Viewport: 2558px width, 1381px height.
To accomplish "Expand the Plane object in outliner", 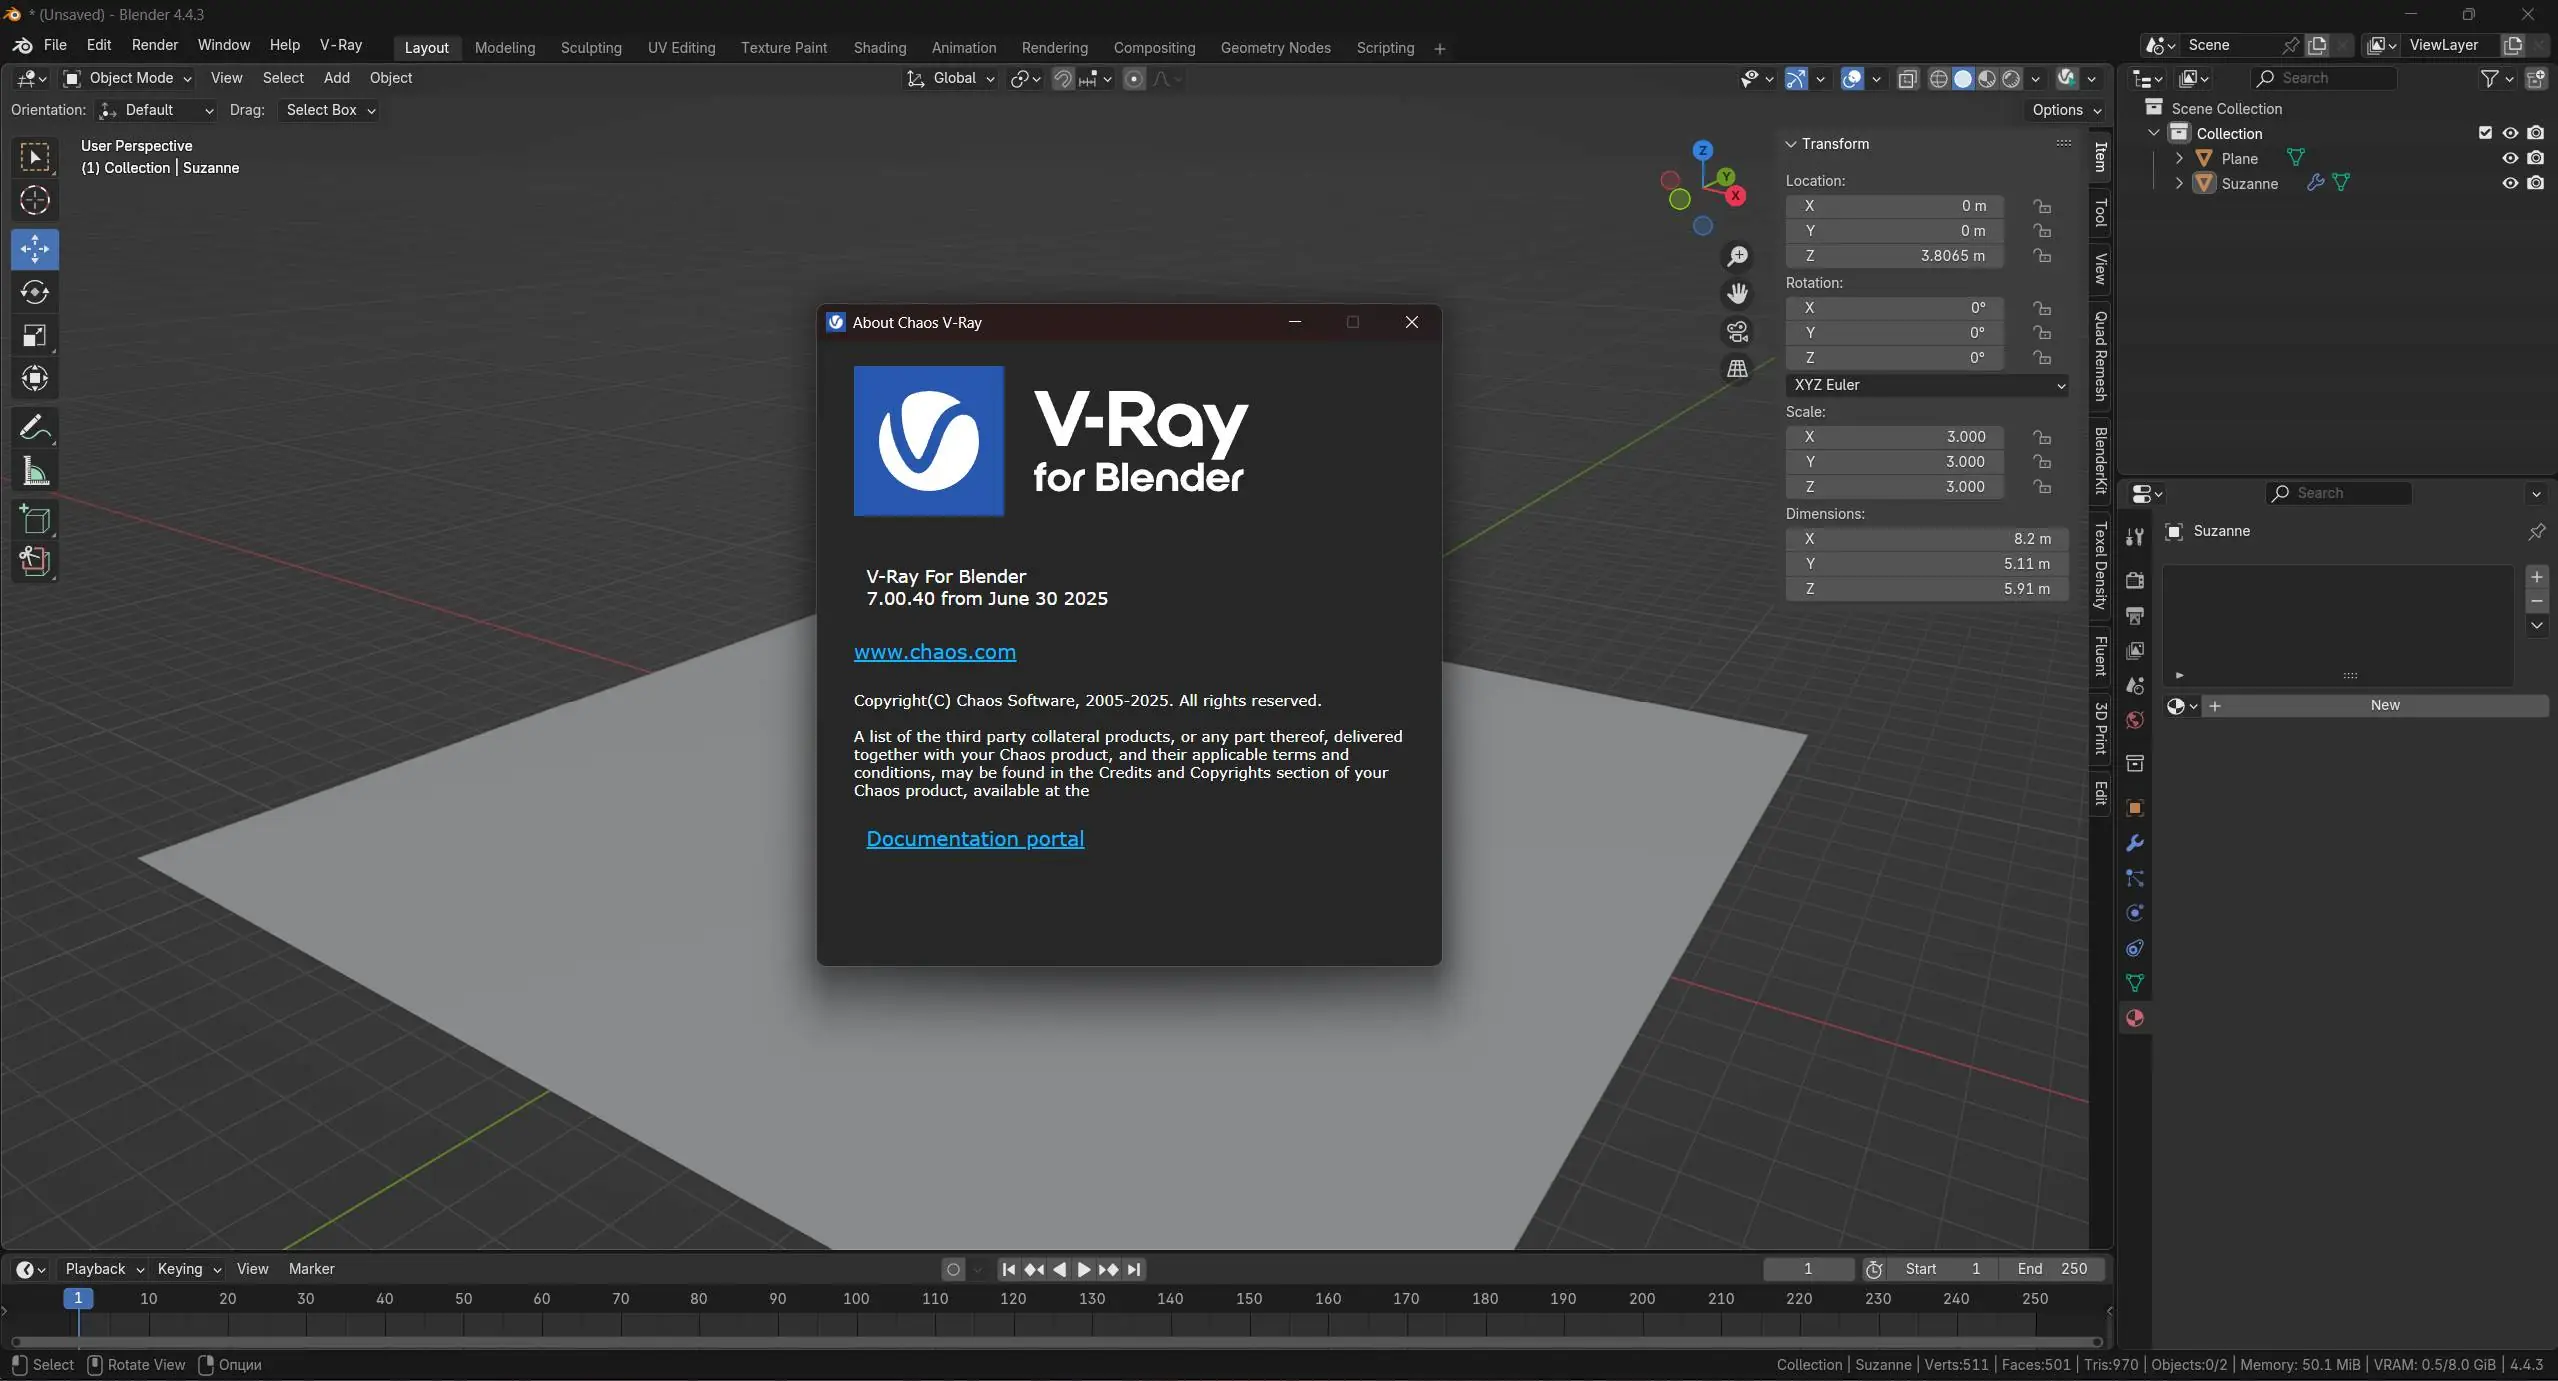I will (2179, 158).
